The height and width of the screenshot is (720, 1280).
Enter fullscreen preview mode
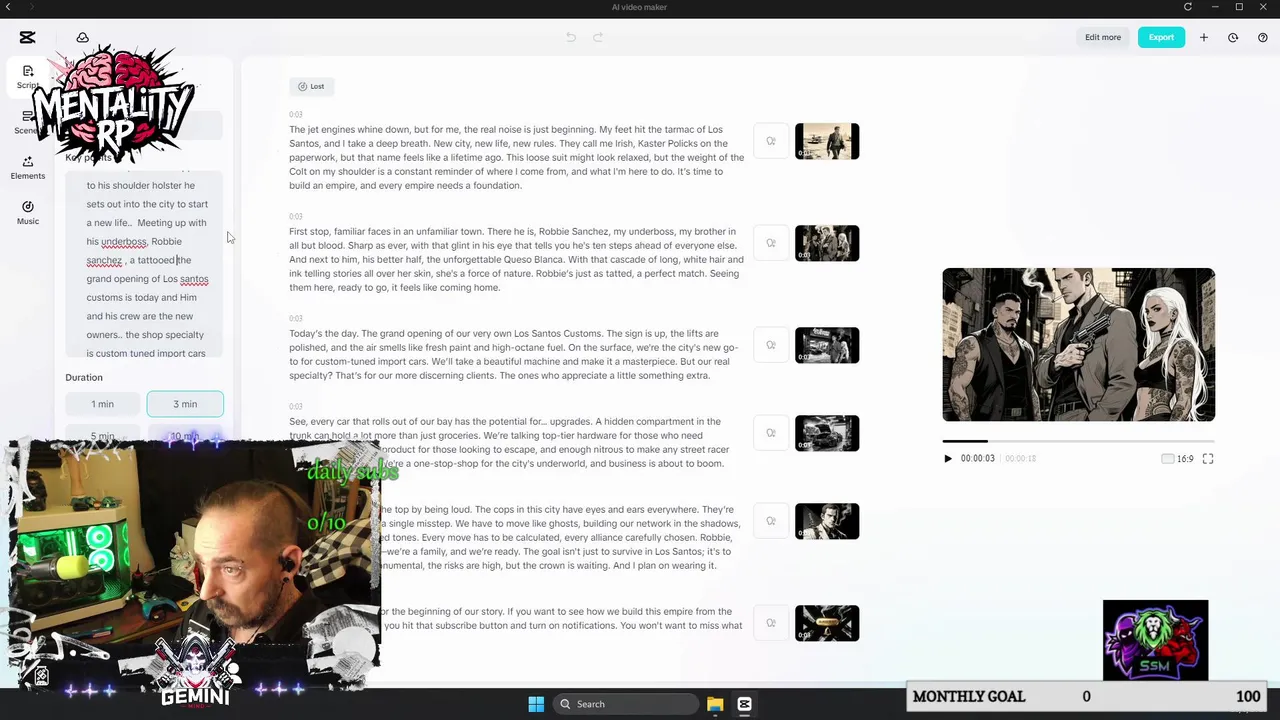click(1208, 459)
